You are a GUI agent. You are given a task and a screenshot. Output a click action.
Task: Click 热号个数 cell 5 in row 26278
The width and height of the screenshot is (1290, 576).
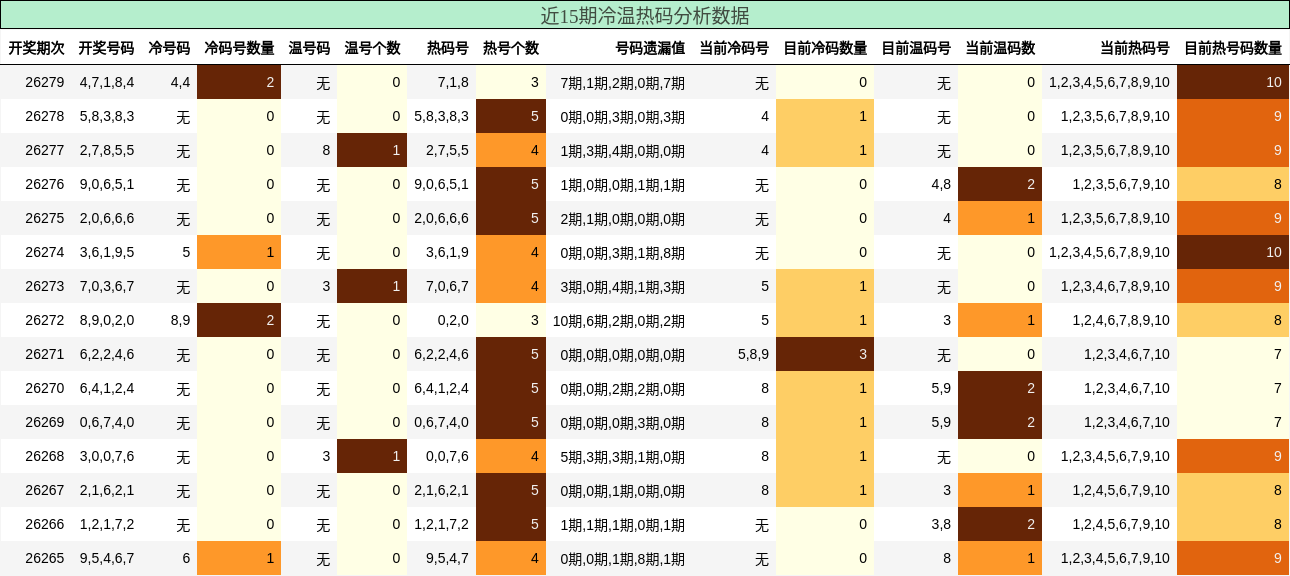pyautogui.click(x=511, y=116)
